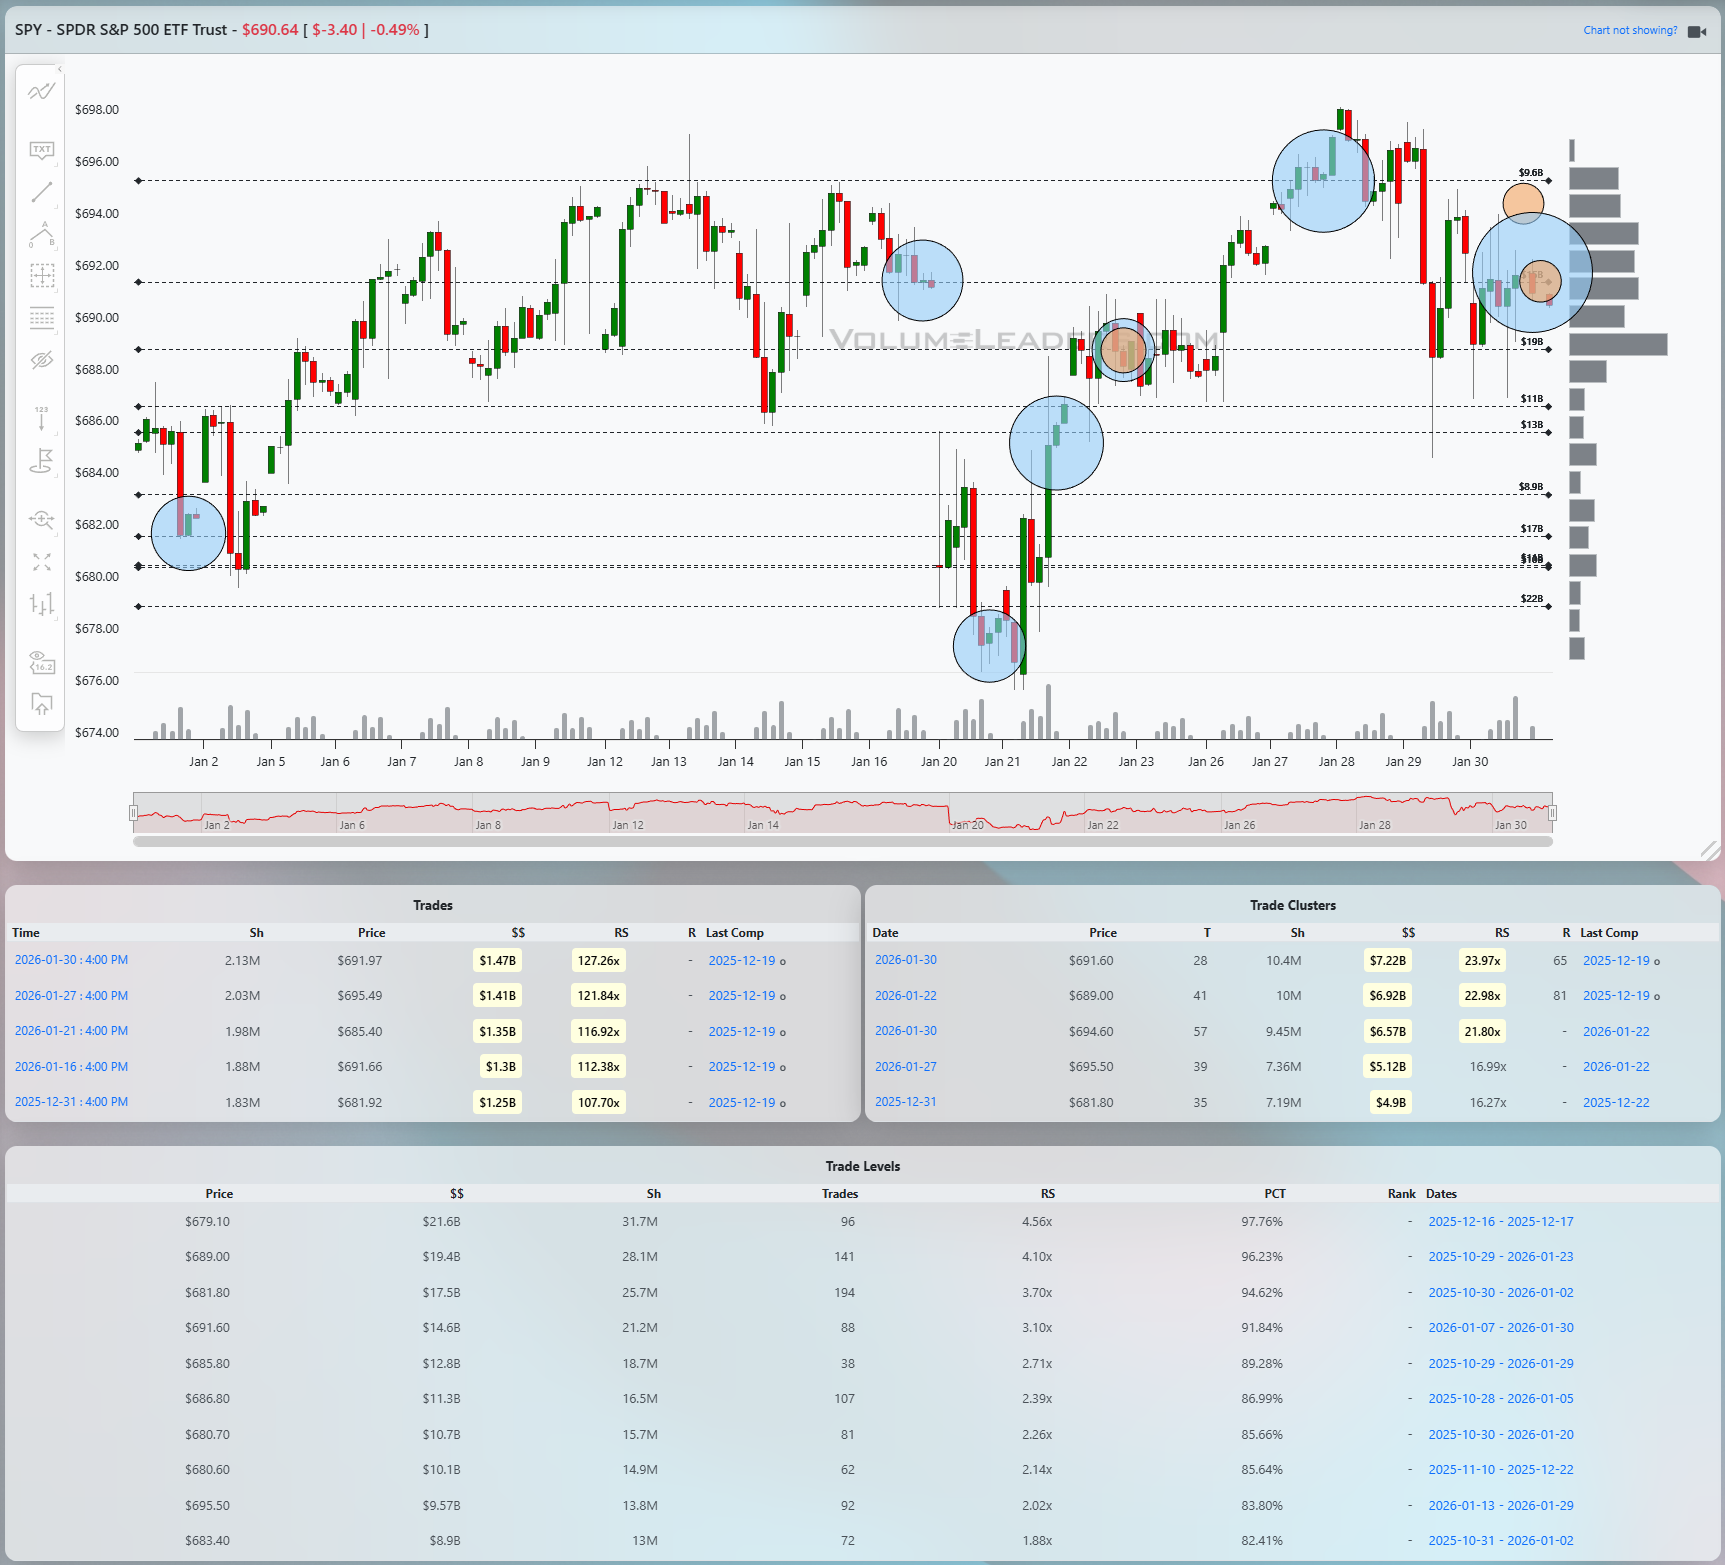This screenshot has width=1725, height=1565.
Task: Open dates 2025-10-29 - 2026-01-23 level
Action: [1501, 1257]
